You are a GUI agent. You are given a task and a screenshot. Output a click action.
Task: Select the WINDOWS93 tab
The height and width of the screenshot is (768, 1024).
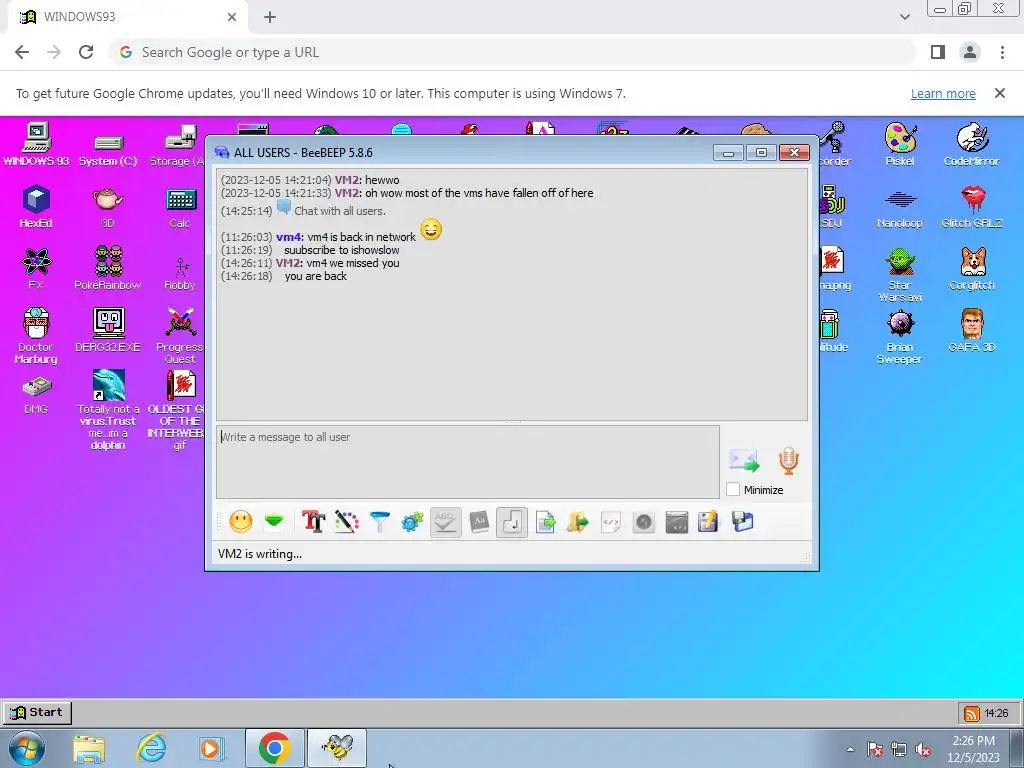tap(127, 17)
